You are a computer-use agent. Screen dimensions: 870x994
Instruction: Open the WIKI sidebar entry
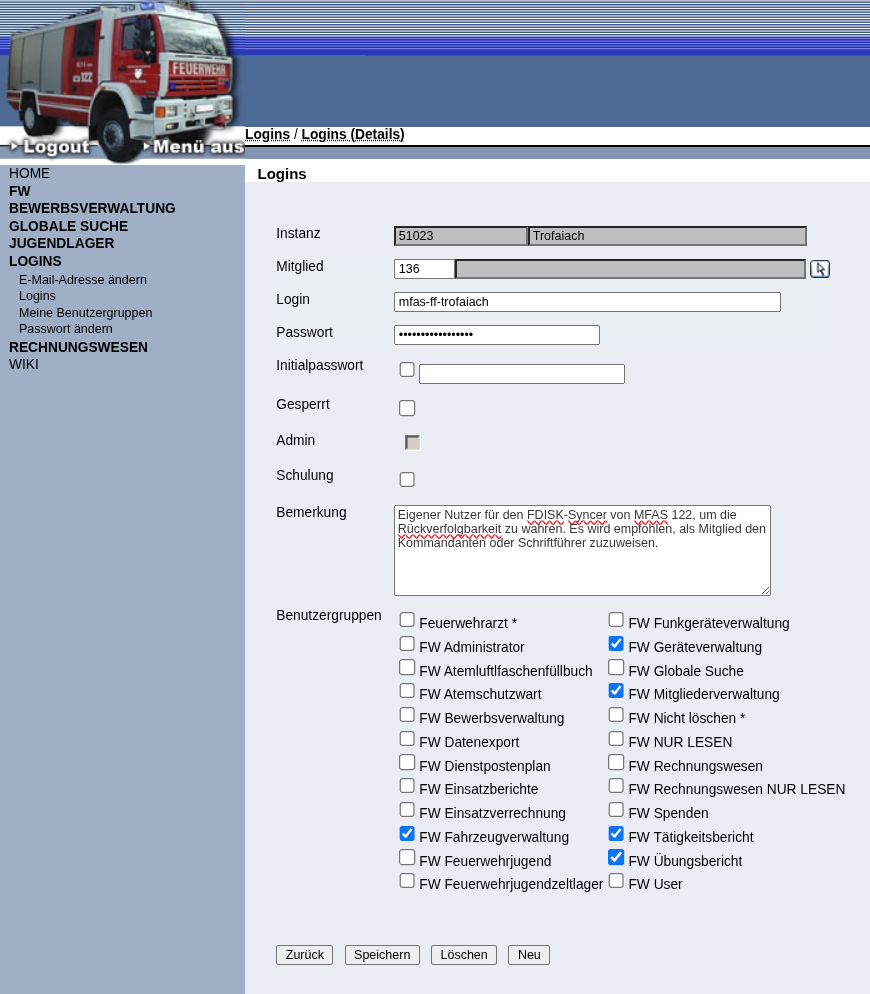[x=23, y=365]
